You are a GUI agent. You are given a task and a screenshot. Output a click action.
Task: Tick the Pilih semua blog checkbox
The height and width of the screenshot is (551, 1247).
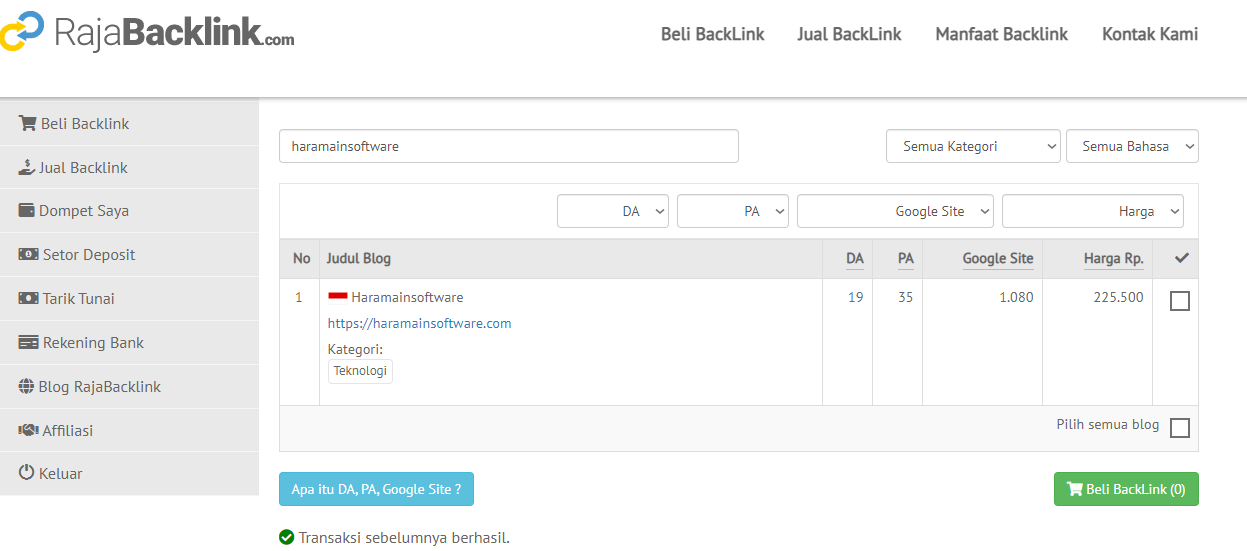point(1180,428)
